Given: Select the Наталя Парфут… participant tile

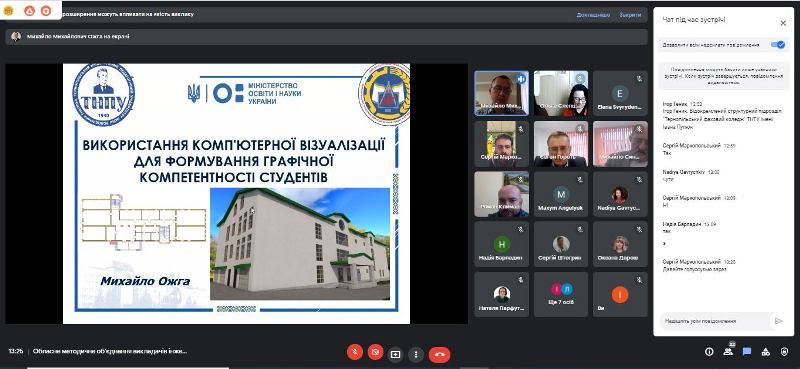Looking at the screenshot, I should 502,294.
